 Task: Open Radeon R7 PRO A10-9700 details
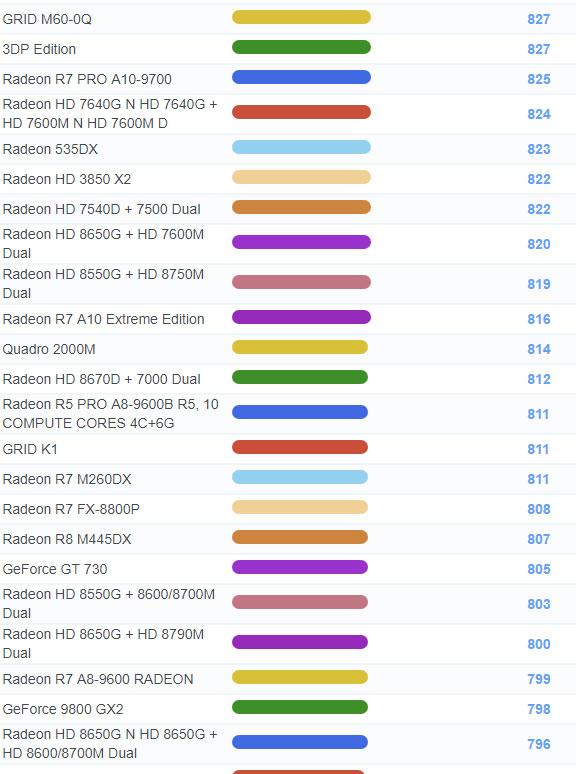87,79
